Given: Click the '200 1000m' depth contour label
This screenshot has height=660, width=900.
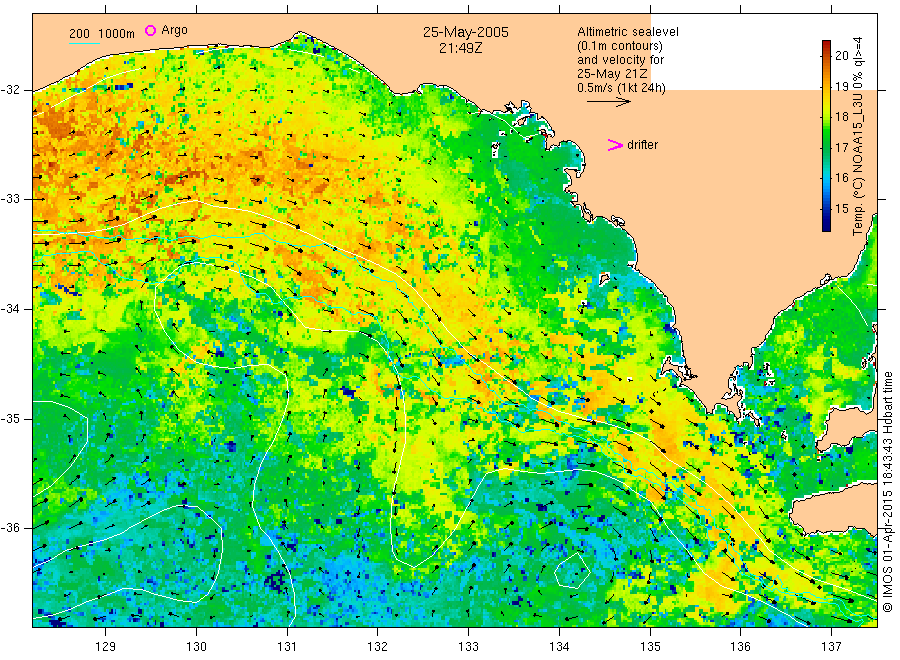Looking at the screenshot, I should pyautogui.click(x=102, y=34).
